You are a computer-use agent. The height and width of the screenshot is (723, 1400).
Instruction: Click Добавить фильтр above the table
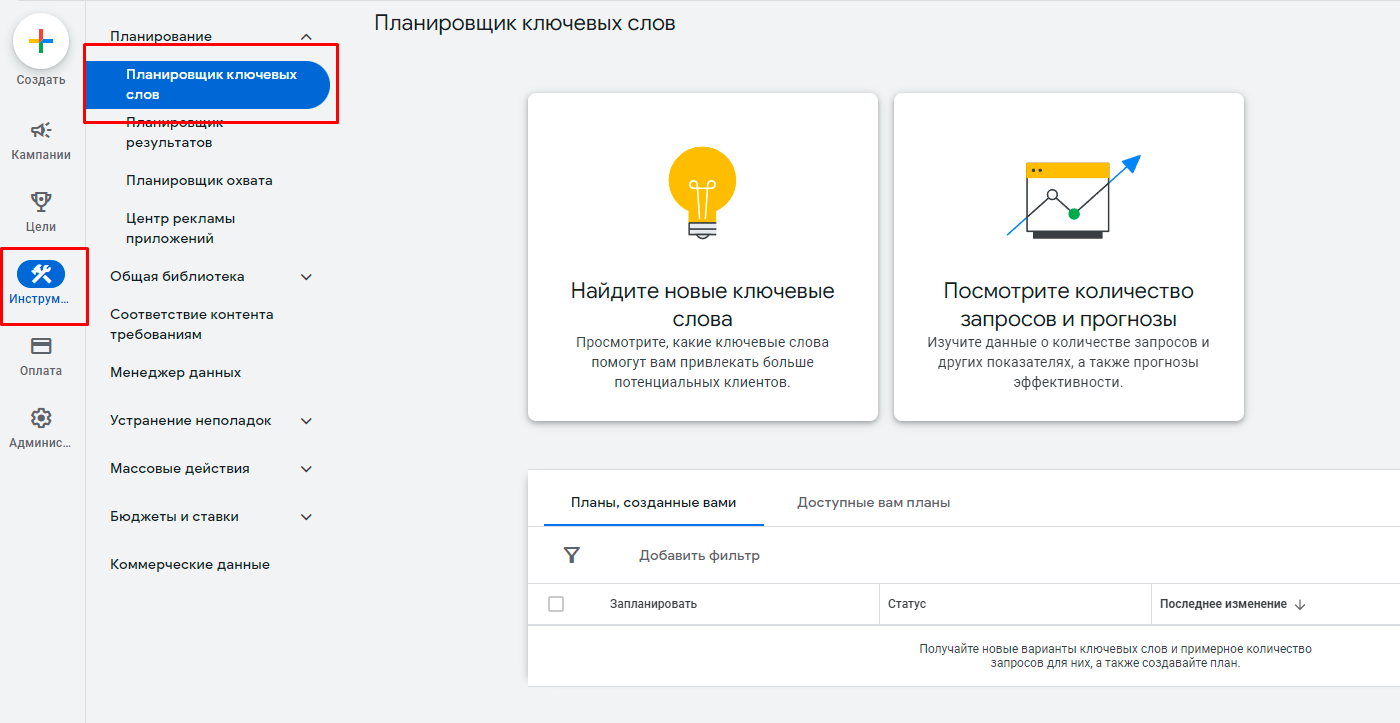(x=699, y=554)
